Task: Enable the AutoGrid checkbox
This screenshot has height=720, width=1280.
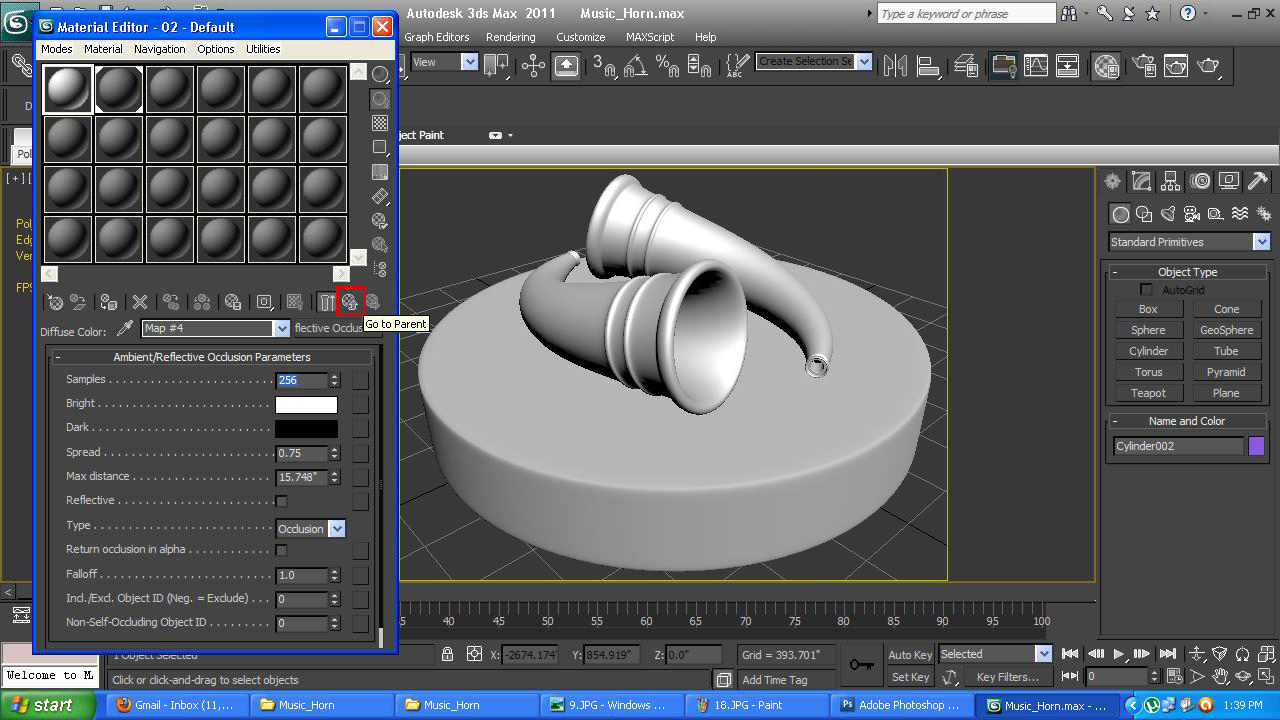Action: [x=1146, y=289]
